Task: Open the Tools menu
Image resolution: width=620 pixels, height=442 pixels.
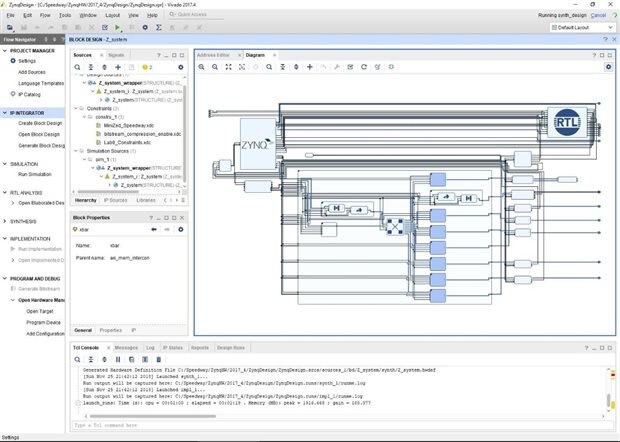Action: [64, 15]
